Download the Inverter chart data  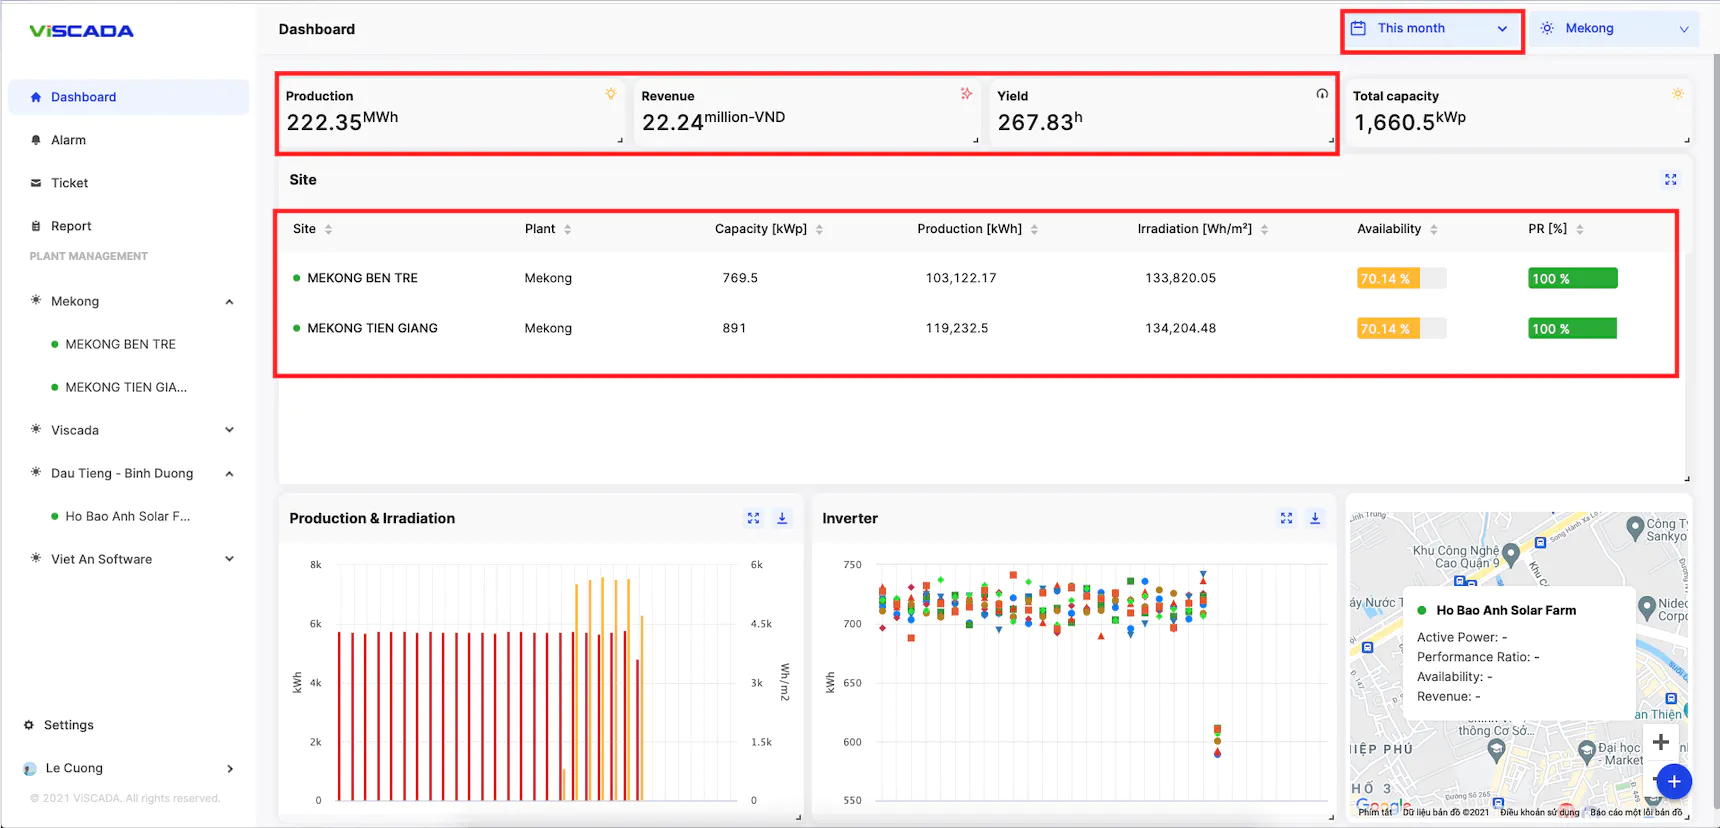[1315, 518]
